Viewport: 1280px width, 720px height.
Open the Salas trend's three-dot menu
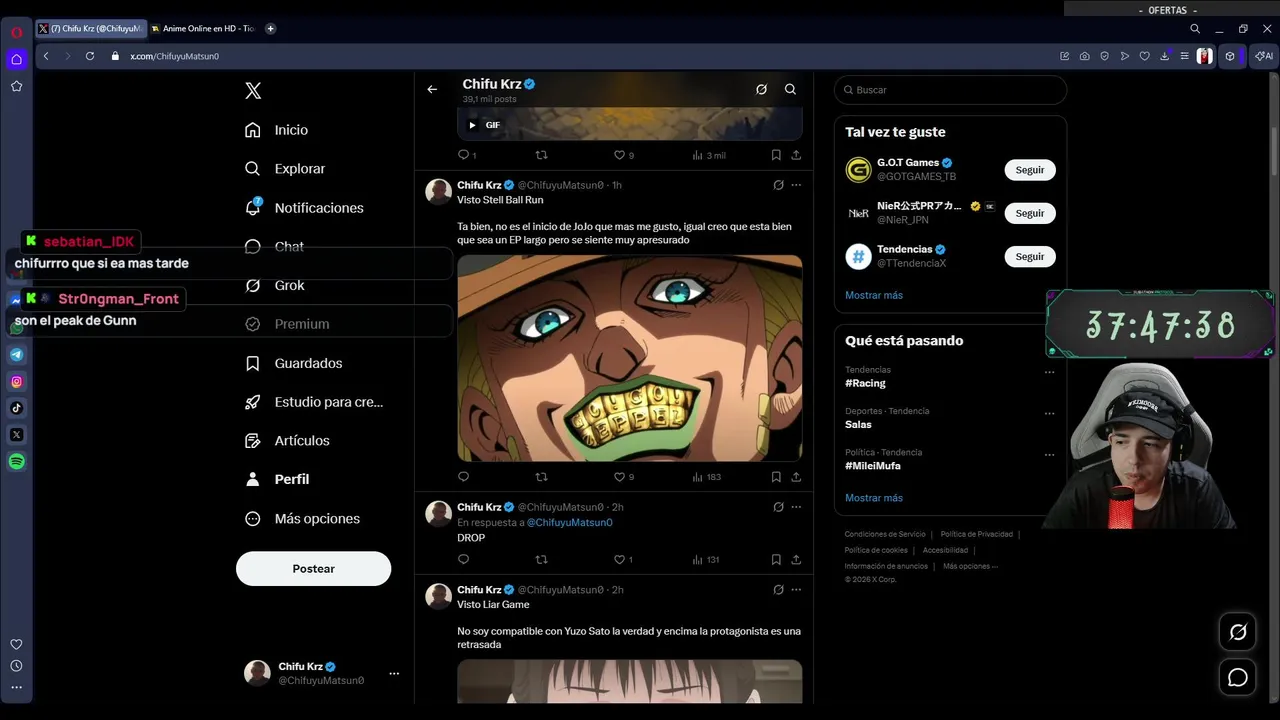point(1049,413)
